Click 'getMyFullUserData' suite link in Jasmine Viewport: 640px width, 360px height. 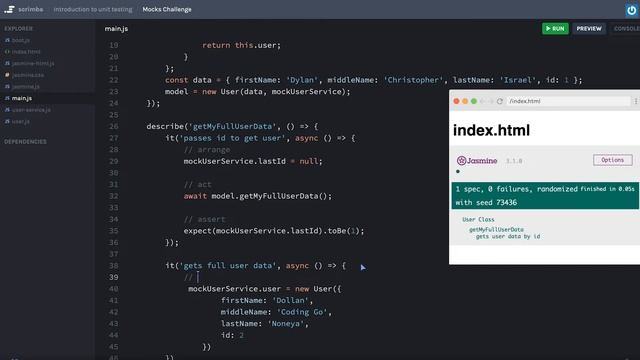(x=496, y=229)
